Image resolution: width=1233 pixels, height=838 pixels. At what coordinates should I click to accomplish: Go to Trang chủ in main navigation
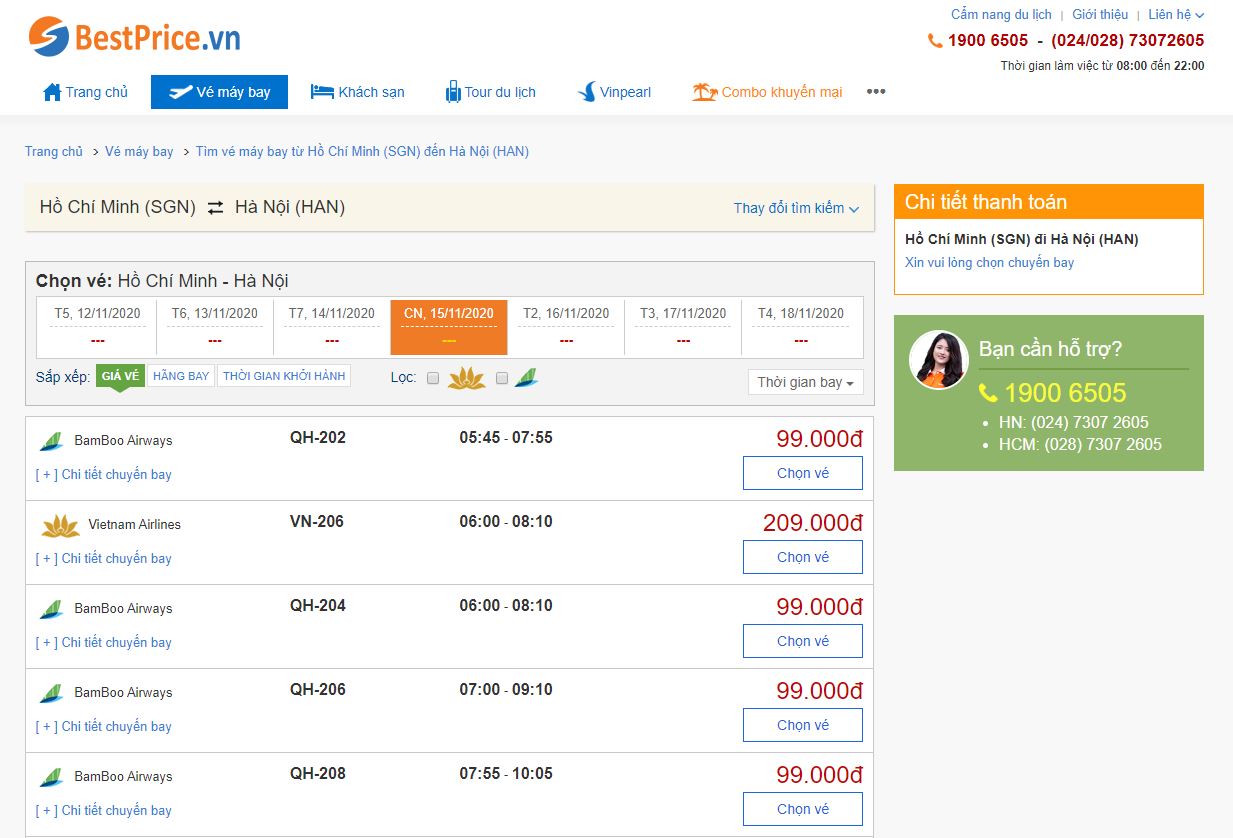pos(86,92)
